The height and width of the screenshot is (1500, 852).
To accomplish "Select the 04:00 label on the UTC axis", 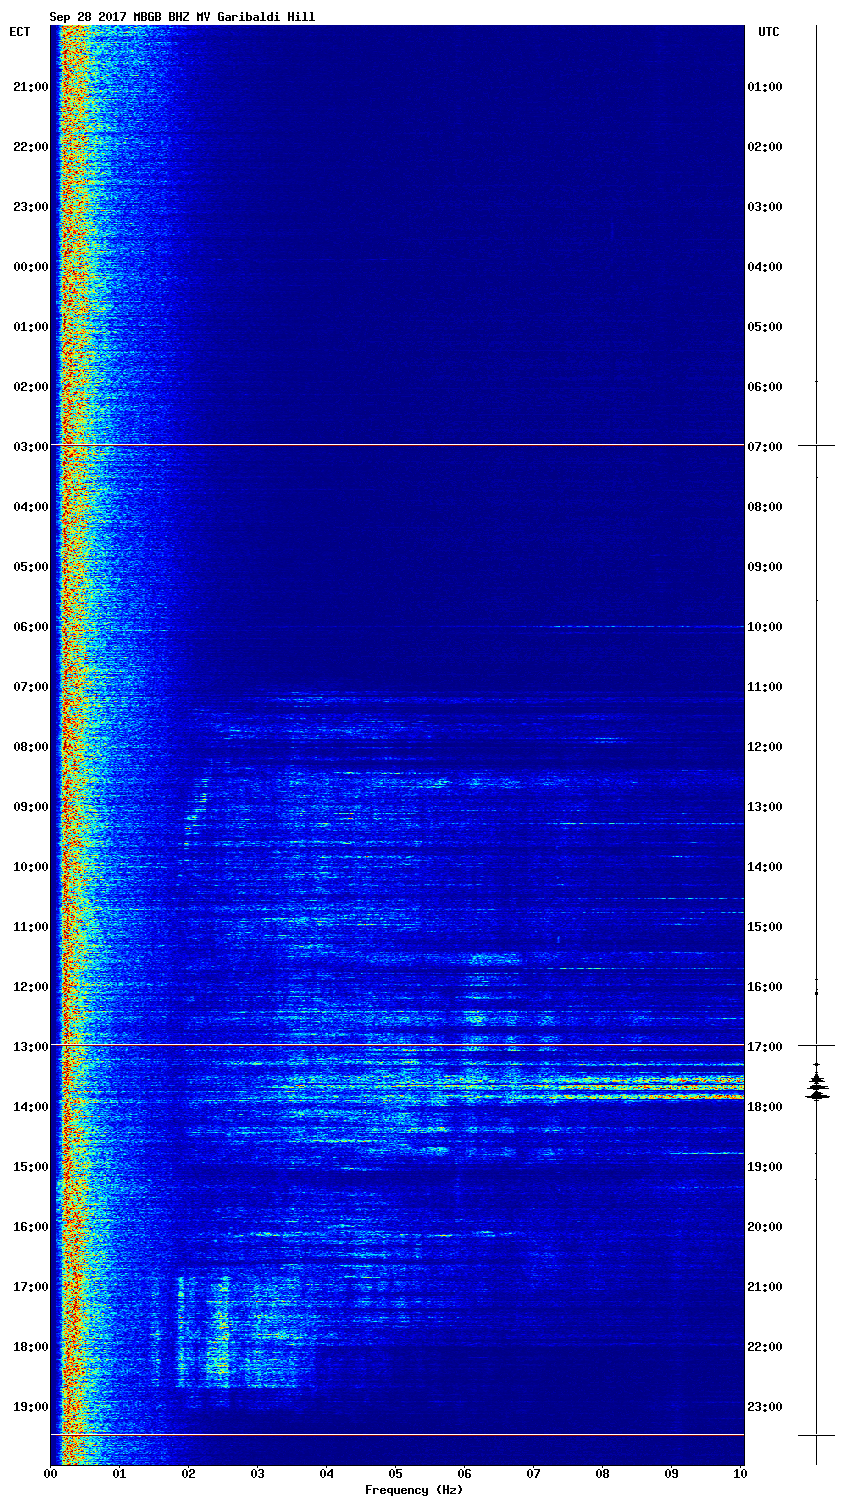I will coord(765,267).
